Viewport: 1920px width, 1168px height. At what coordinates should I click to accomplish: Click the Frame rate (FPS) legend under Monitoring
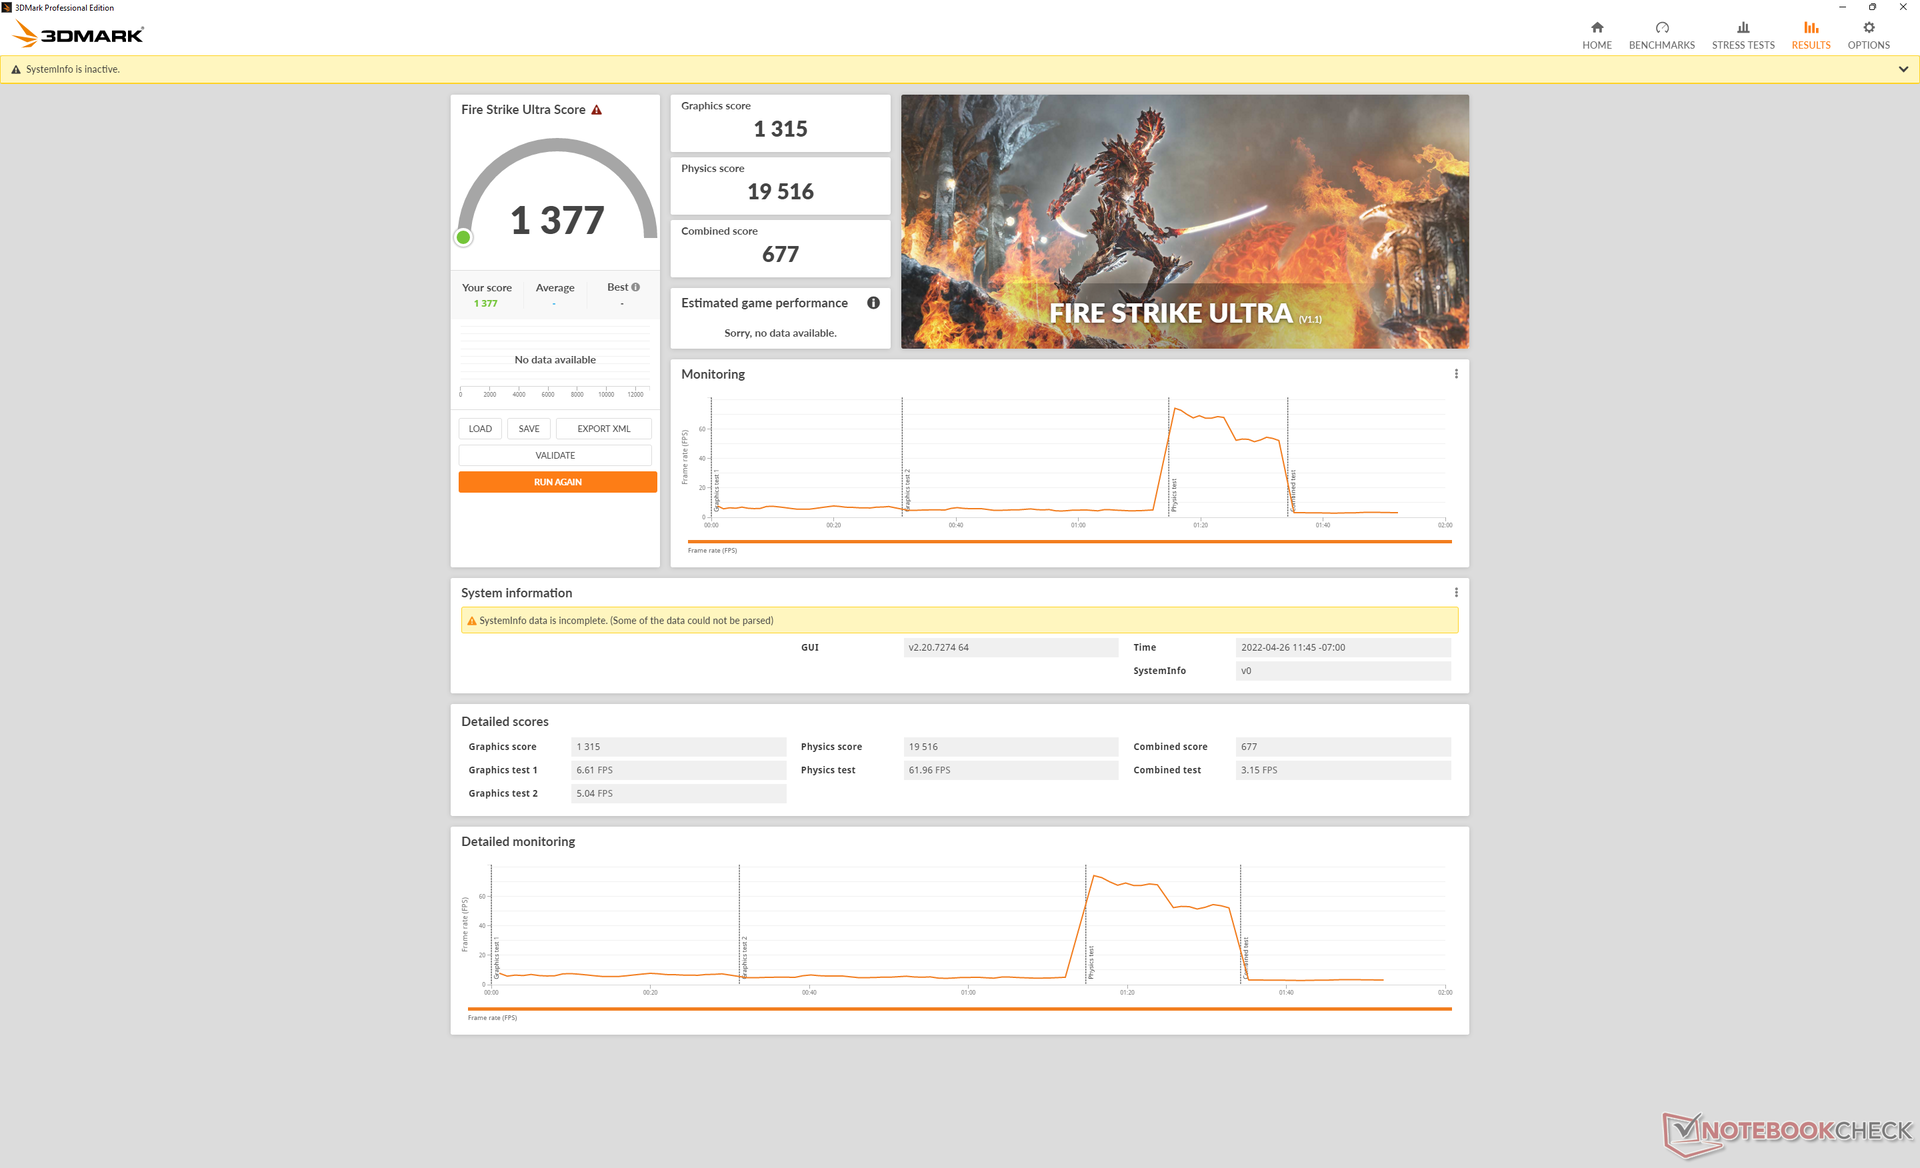[712, 551]
